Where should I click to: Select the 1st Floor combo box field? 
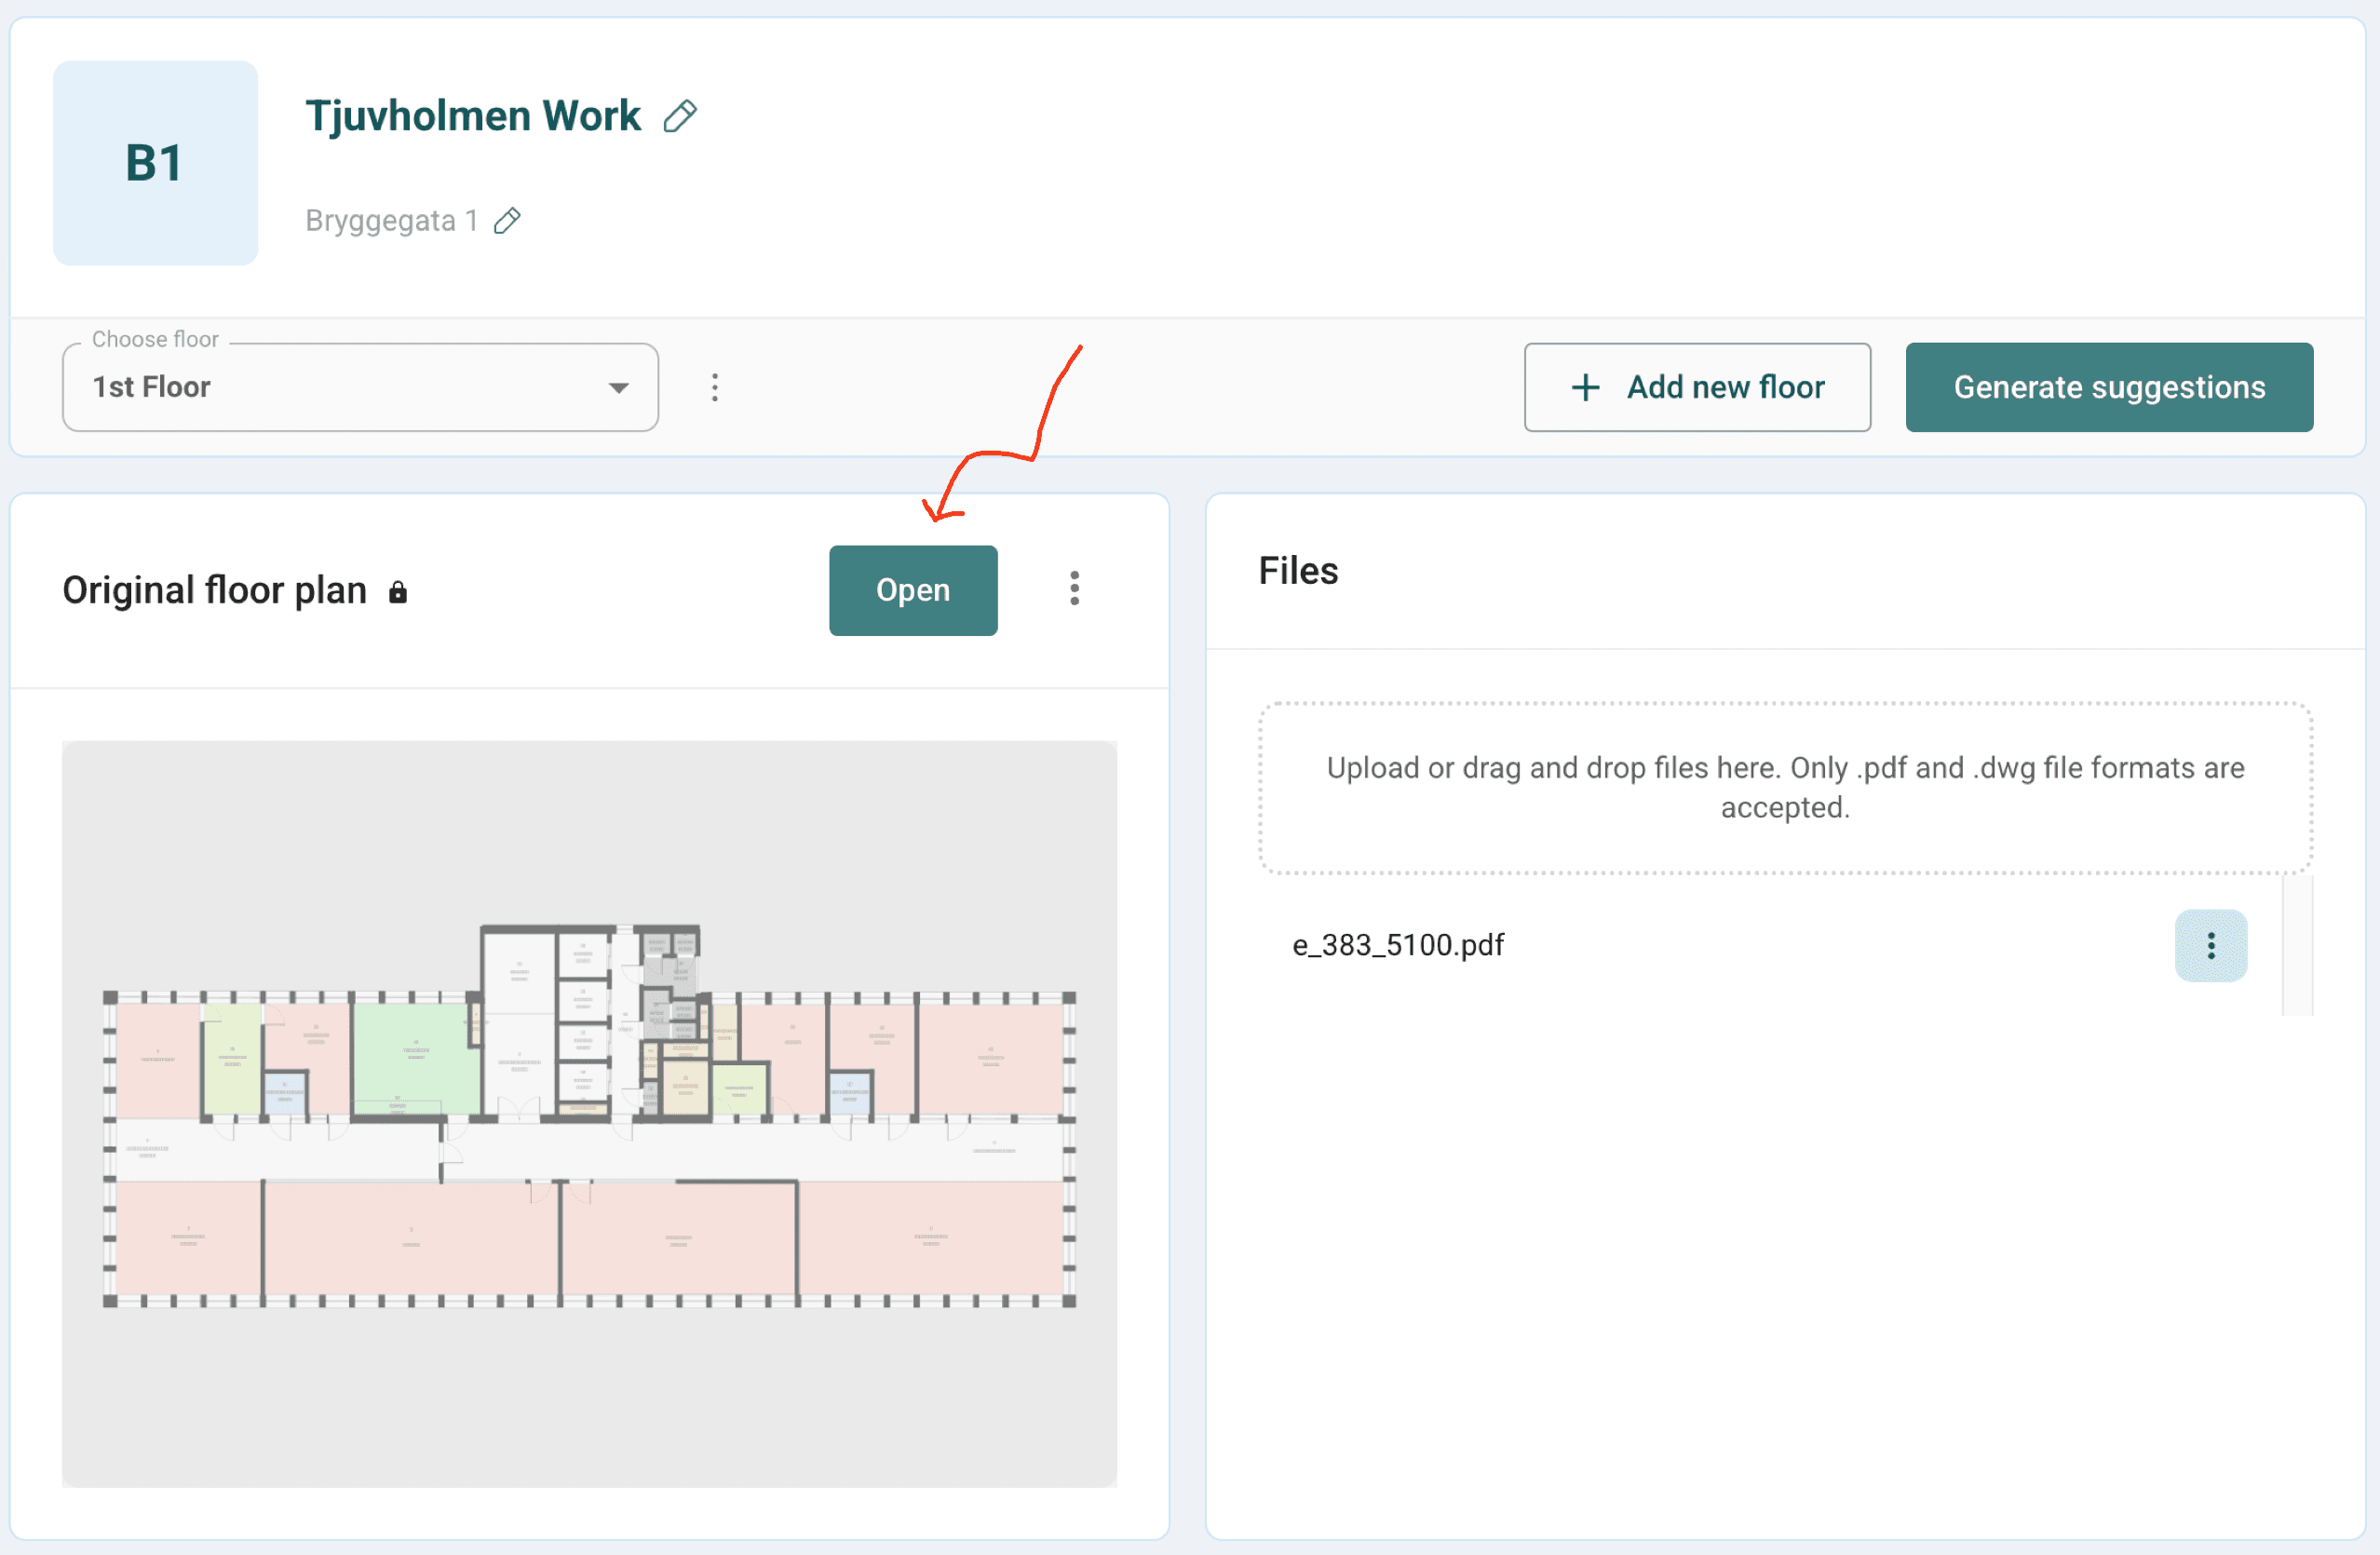[330, 387]
